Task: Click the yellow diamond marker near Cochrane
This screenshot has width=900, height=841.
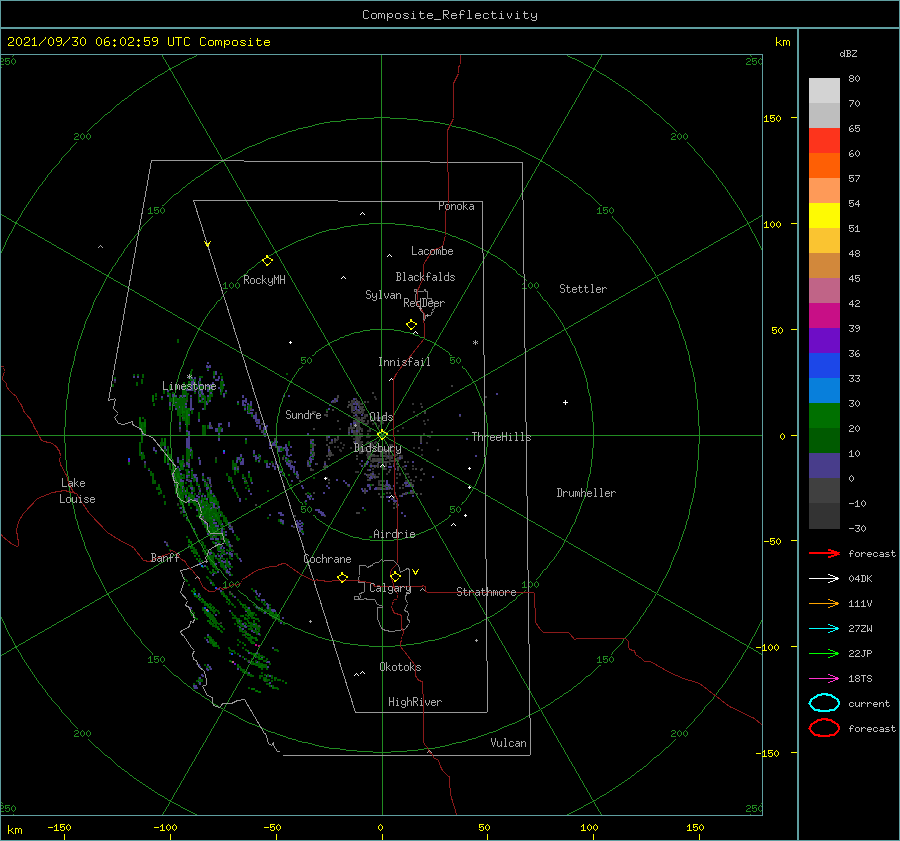Action: 343,577
